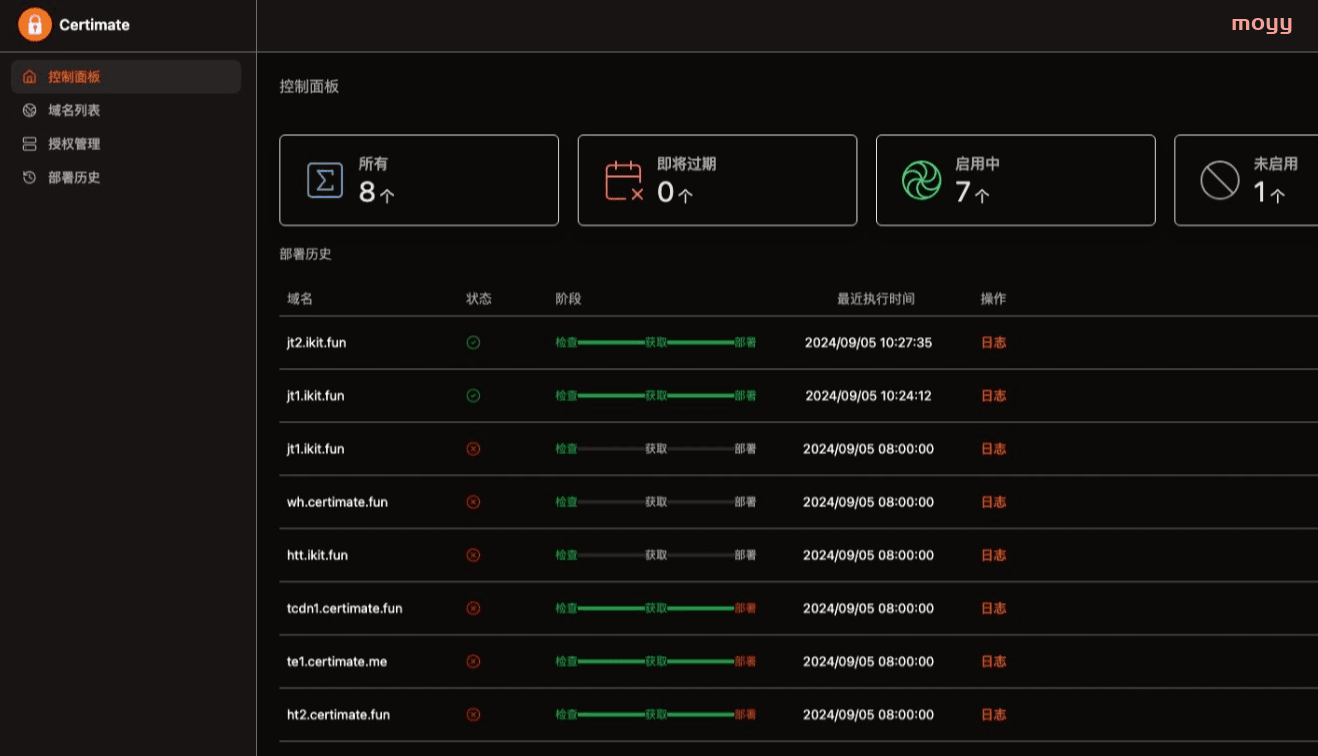The height and width of the screenshot is (756, 1318).
Task: Open the 0 个 count under 即将过期
Action: pos(675,192)
